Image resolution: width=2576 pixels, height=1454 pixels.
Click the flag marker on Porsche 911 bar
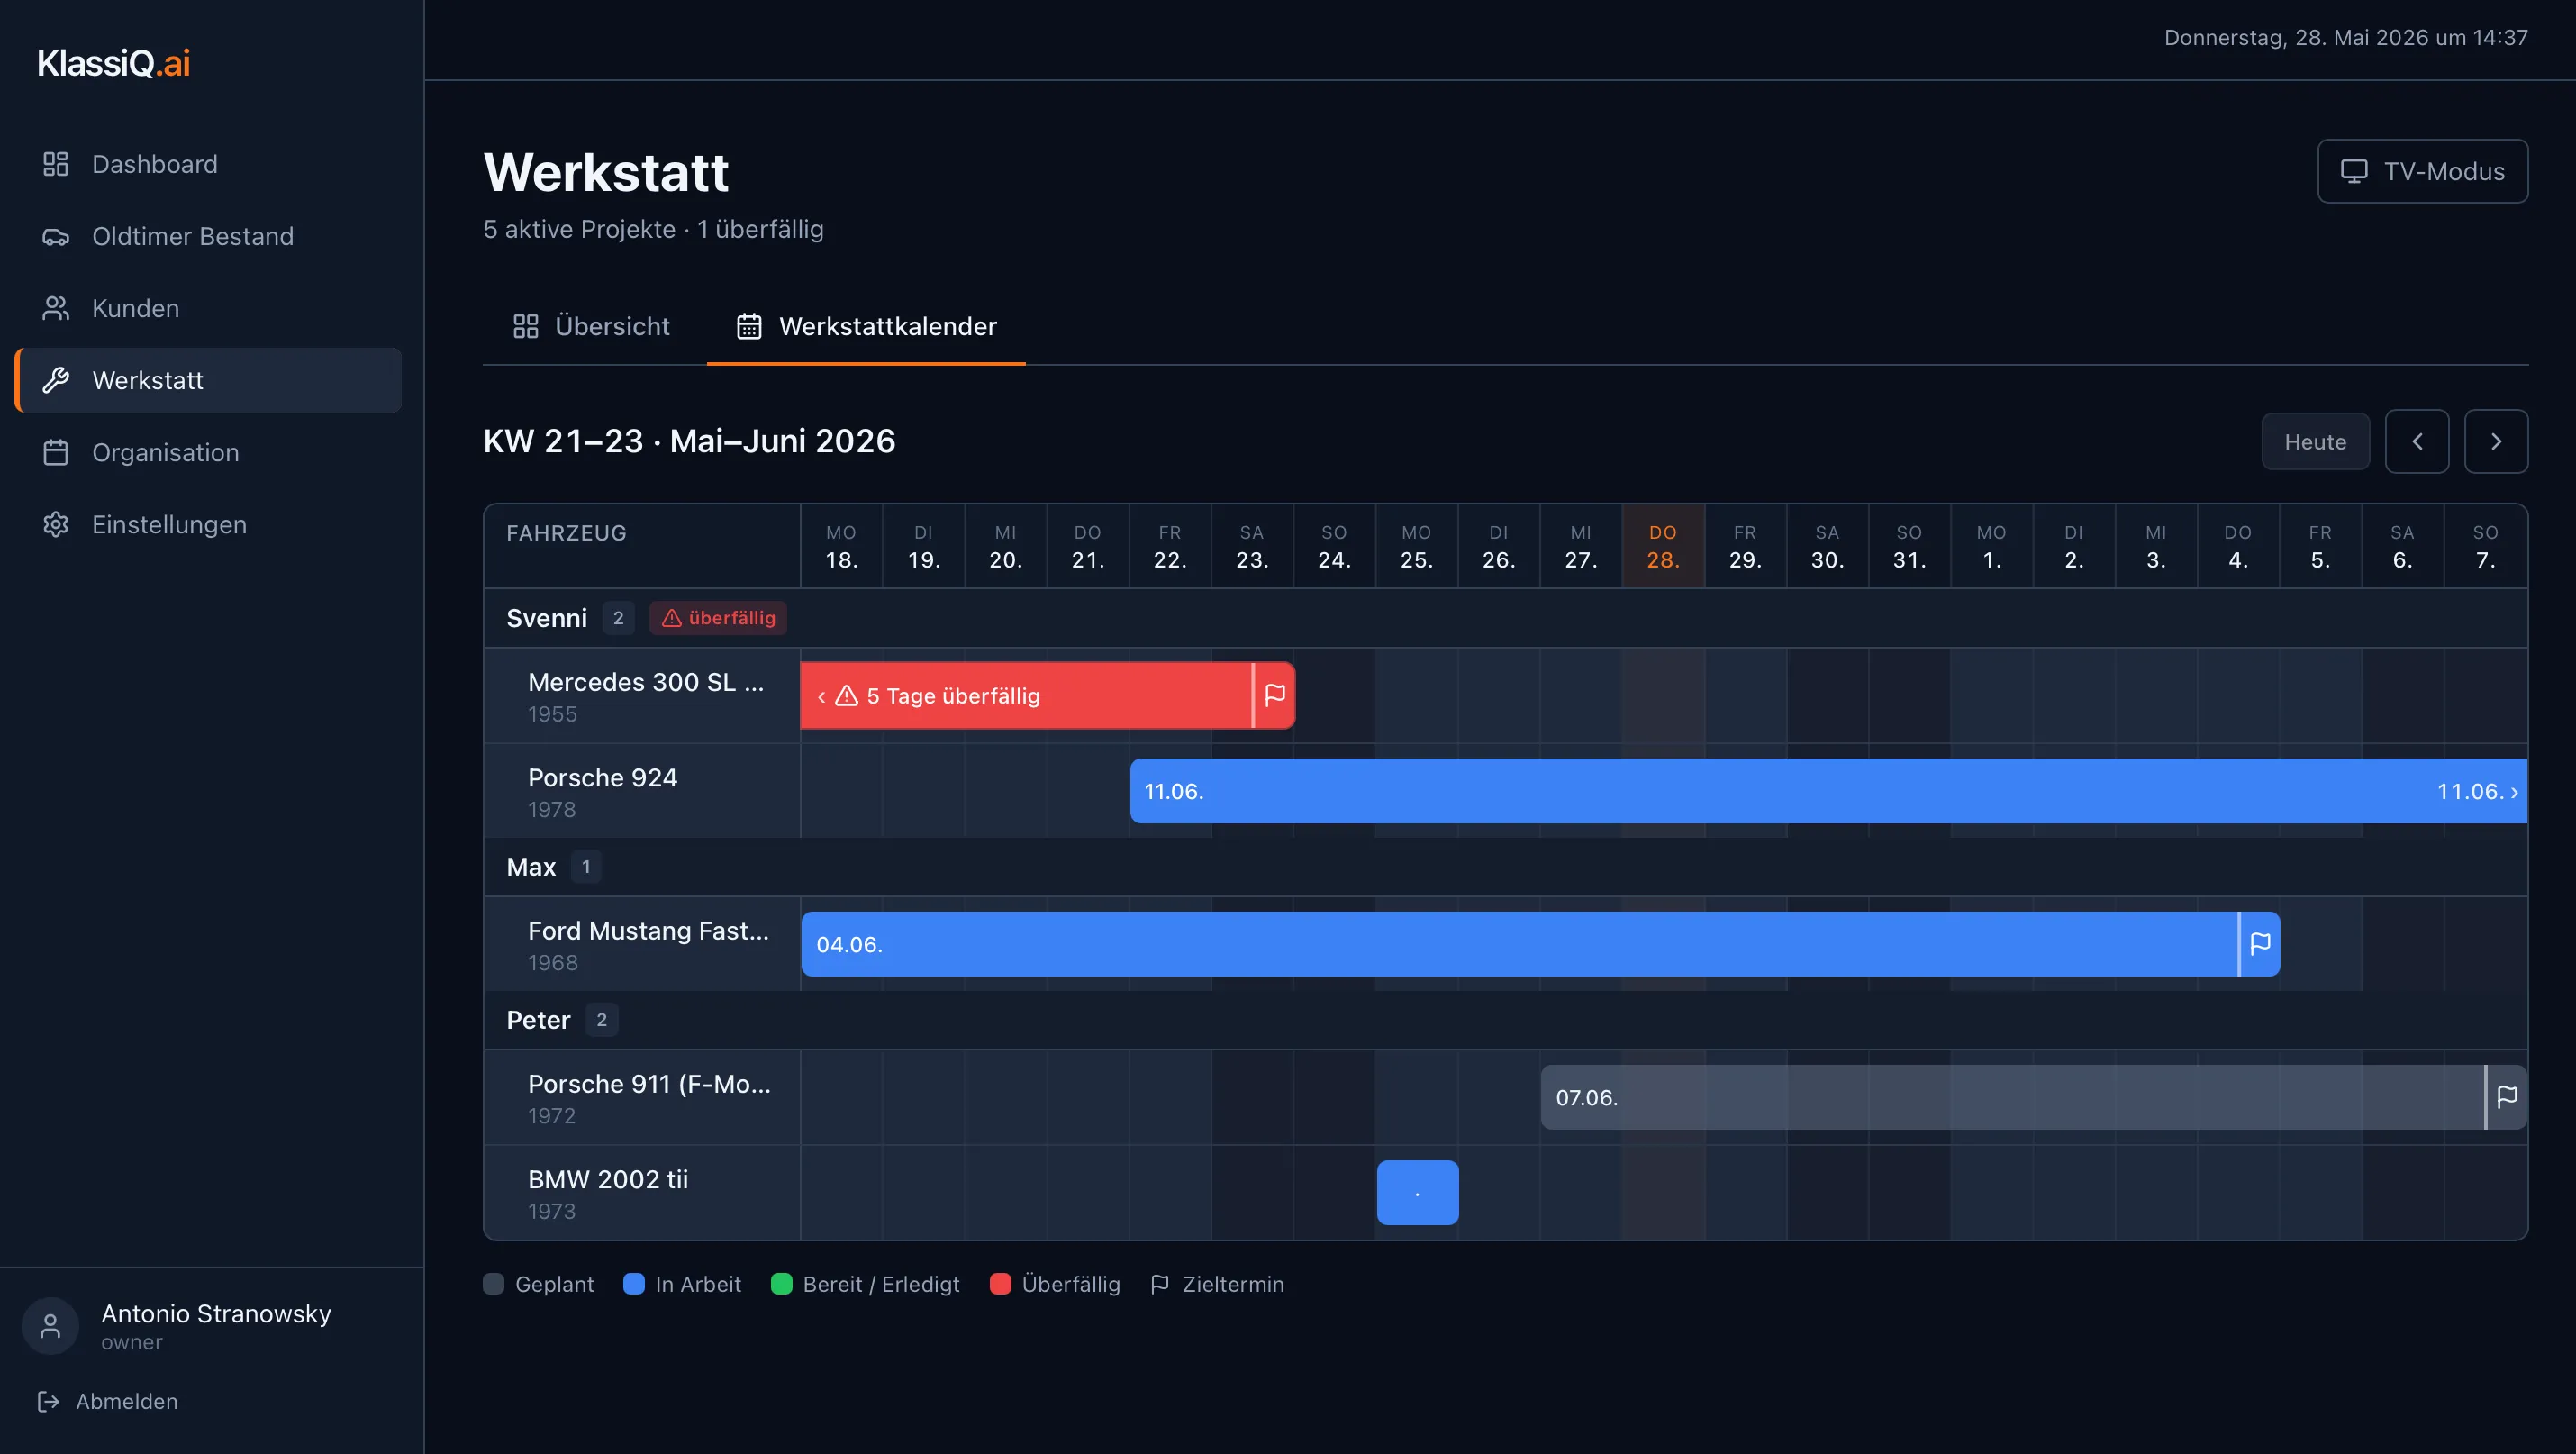pos(2507,1097)
